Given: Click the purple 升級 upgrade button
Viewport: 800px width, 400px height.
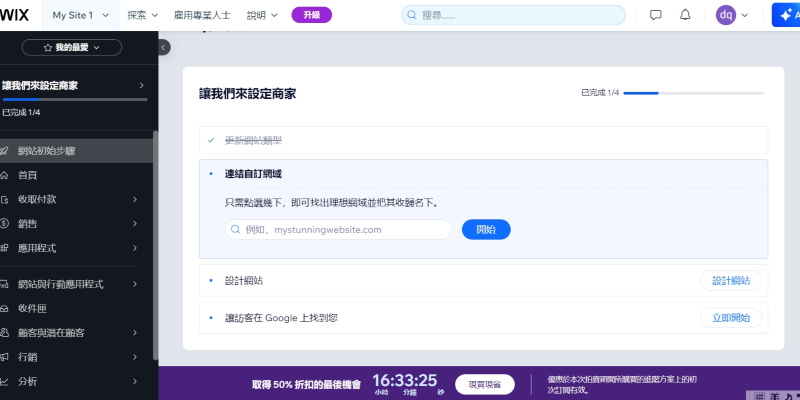Looking at the screenshot, I should pos(312,15).
